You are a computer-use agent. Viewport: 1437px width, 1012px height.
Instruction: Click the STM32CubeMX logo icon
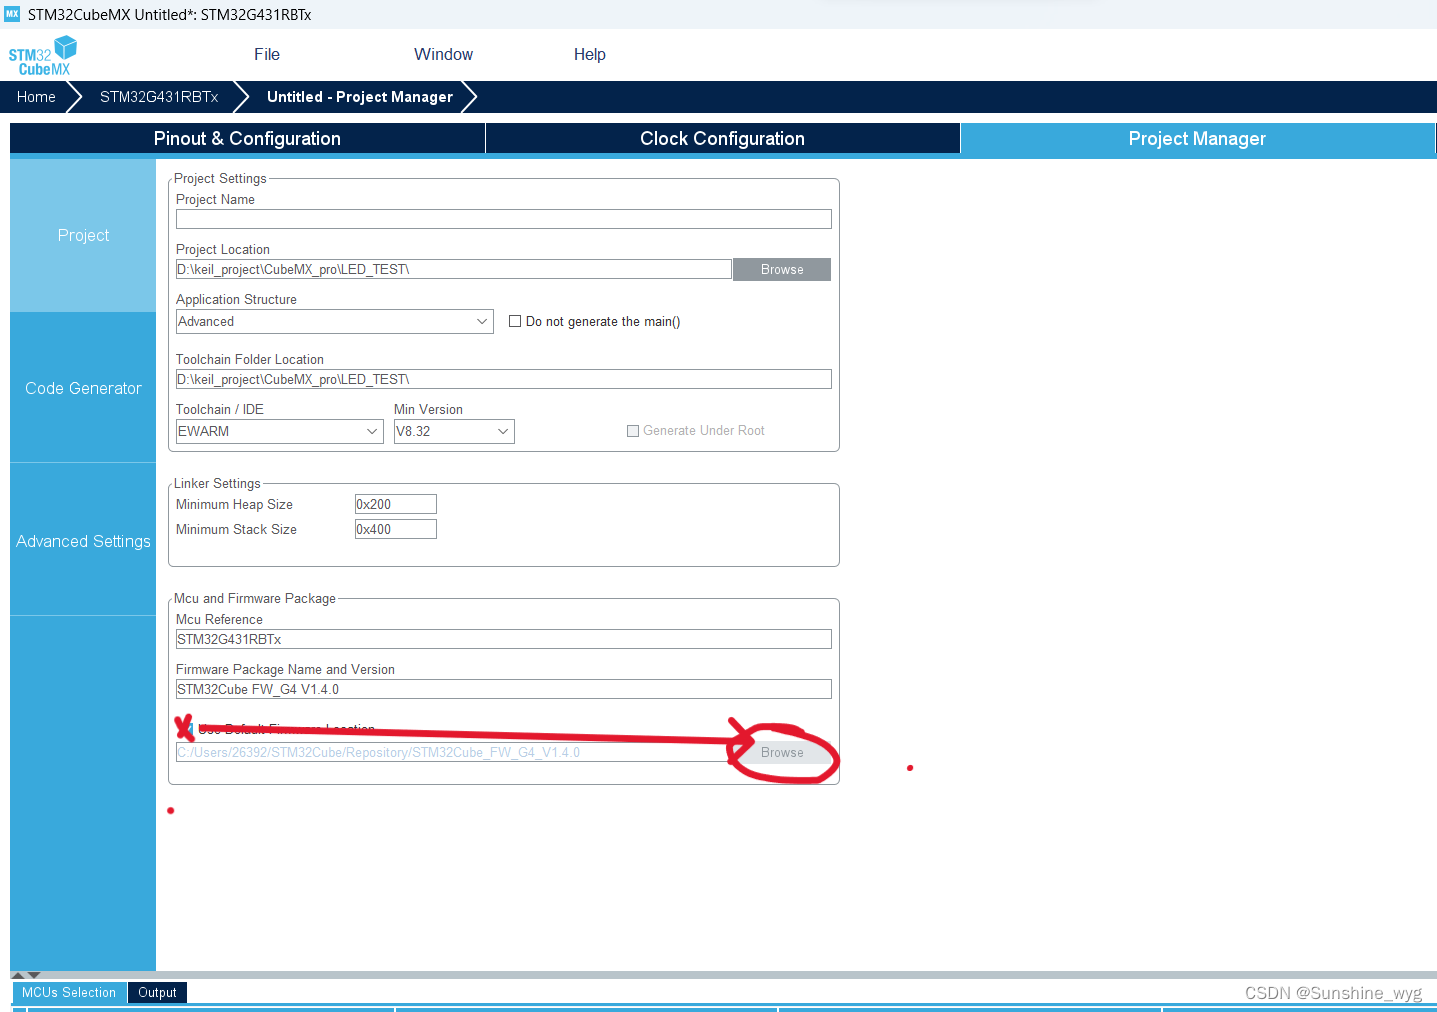pyautogui.click(x=42, y=56)
